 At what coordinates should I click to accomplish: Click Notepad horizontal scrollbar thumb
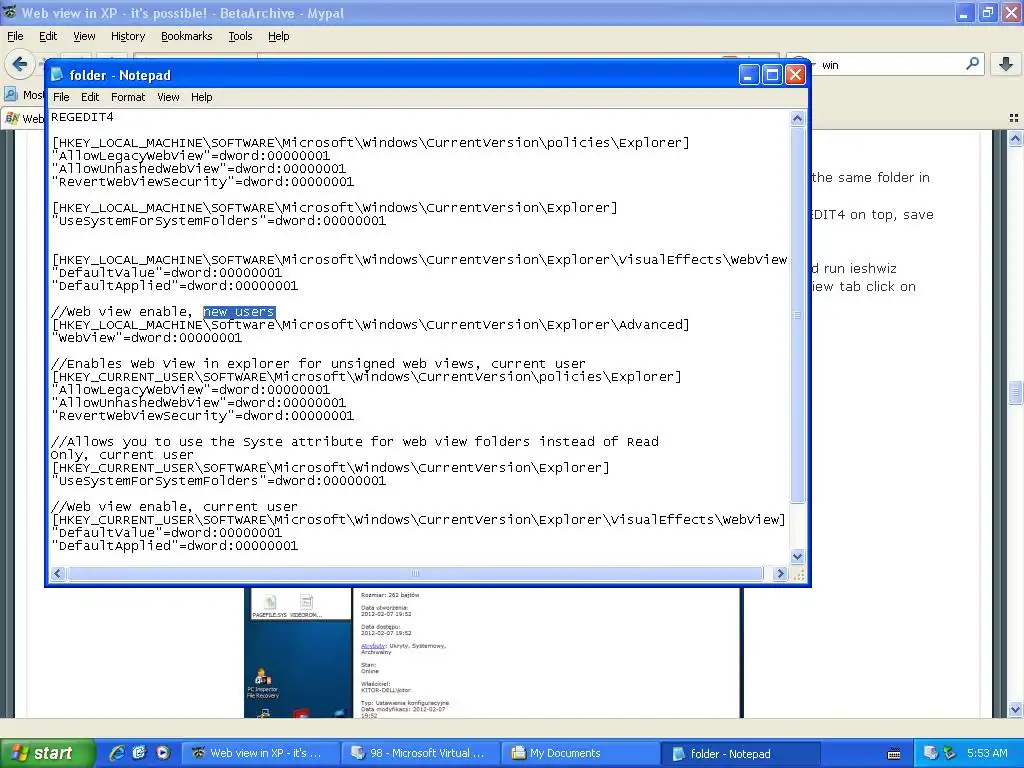(x=415, y=573)
